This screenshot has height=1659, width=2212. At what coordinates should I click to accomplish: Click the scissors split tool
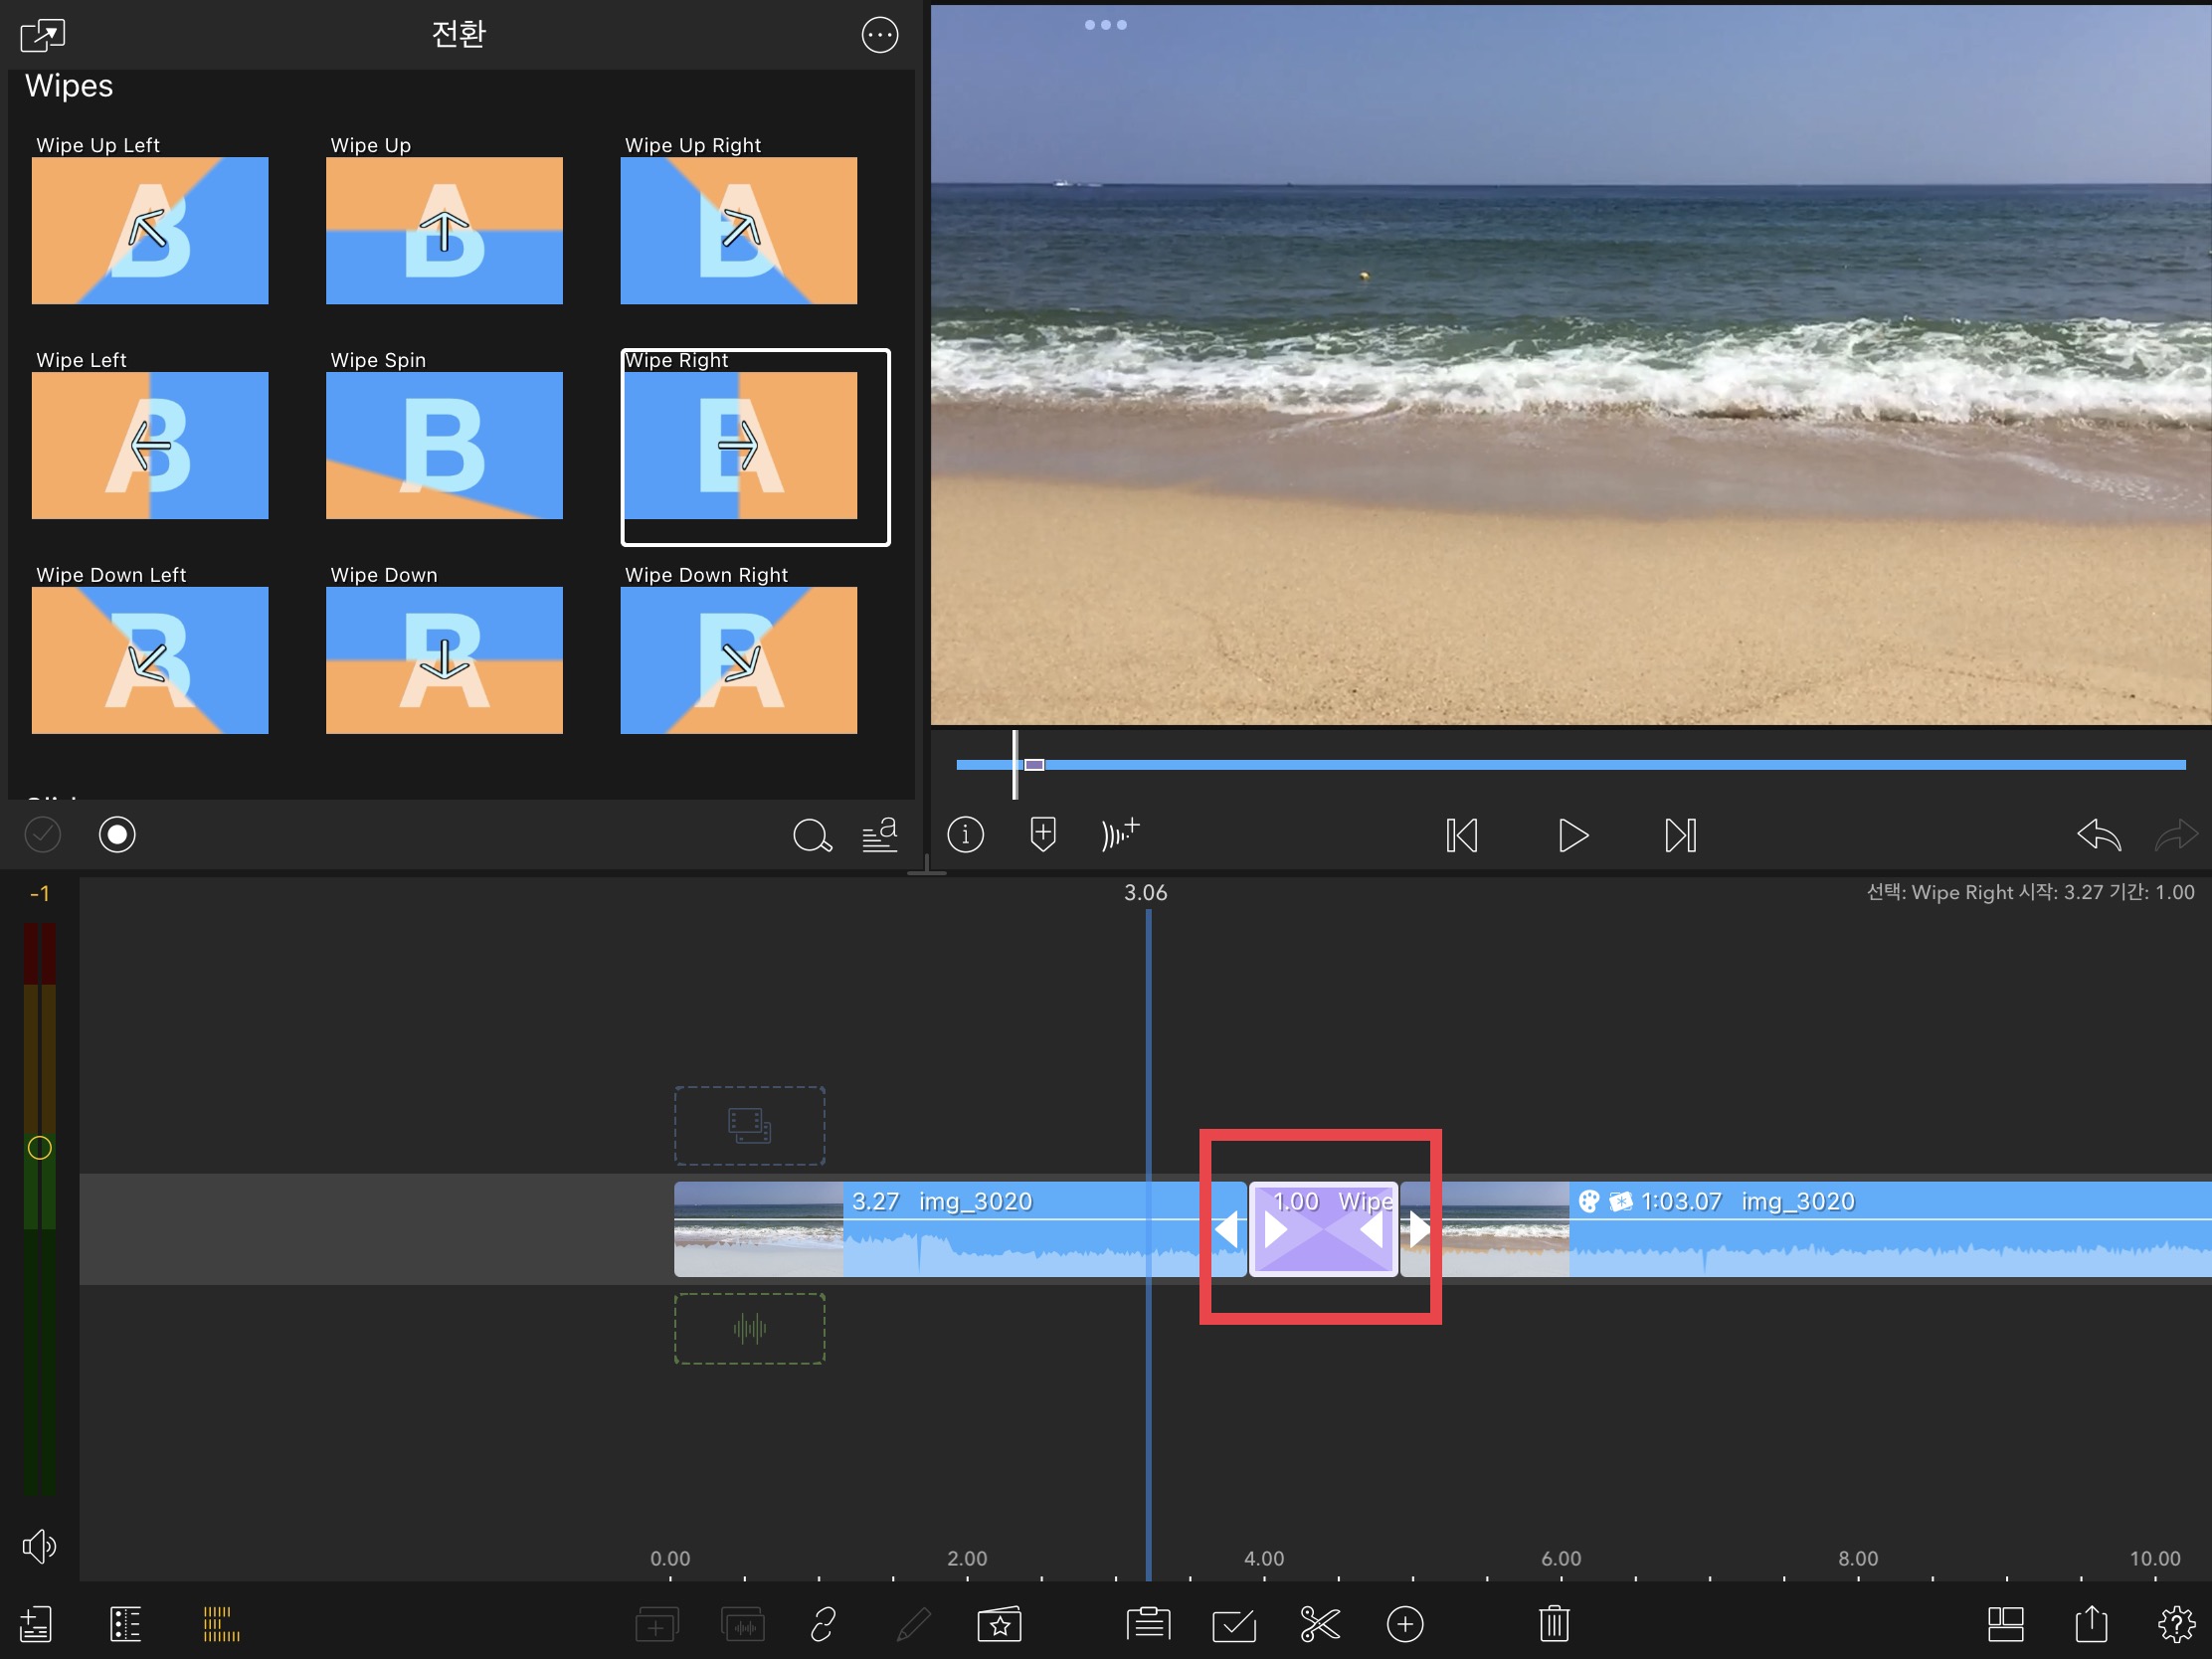tap(1319, 1624)
